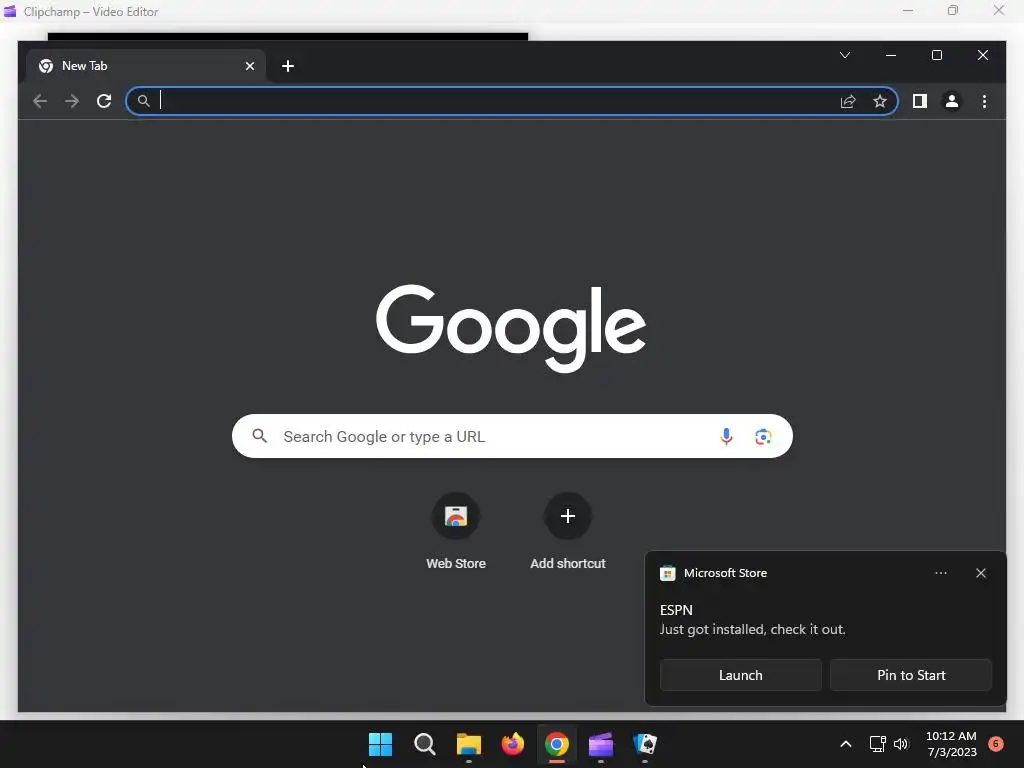Select the New Tab tab
The width and height of the screenshot is (1024, 768).
click(x=145, y=66)
